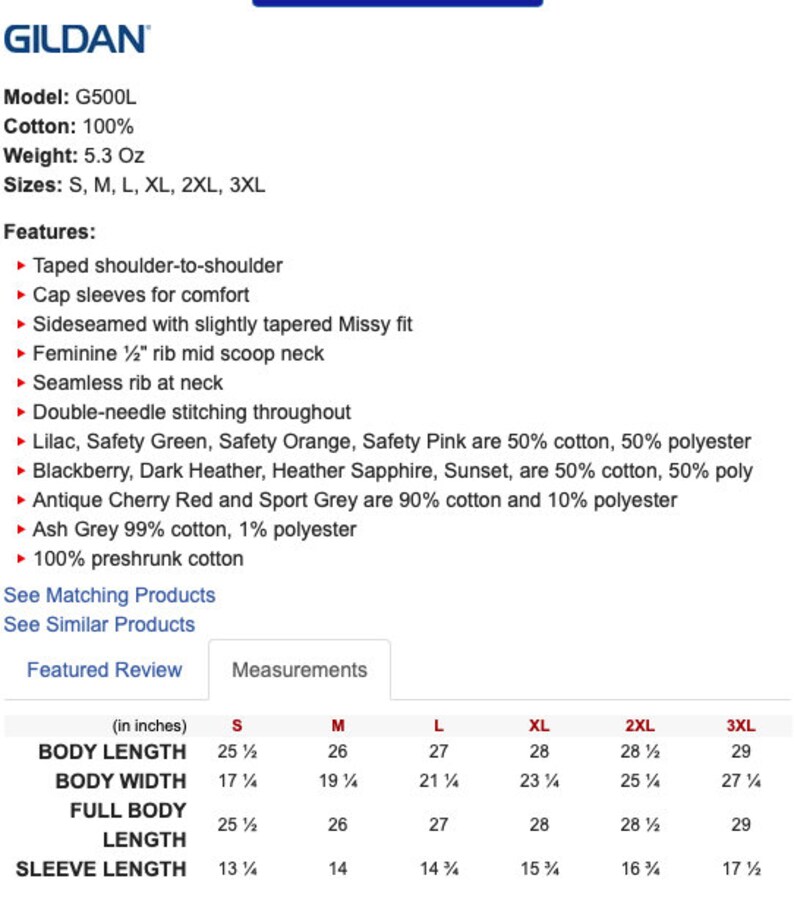794x910 pixels.
Task: Click the 2XL body length value
Action: (x=640, y=752)
